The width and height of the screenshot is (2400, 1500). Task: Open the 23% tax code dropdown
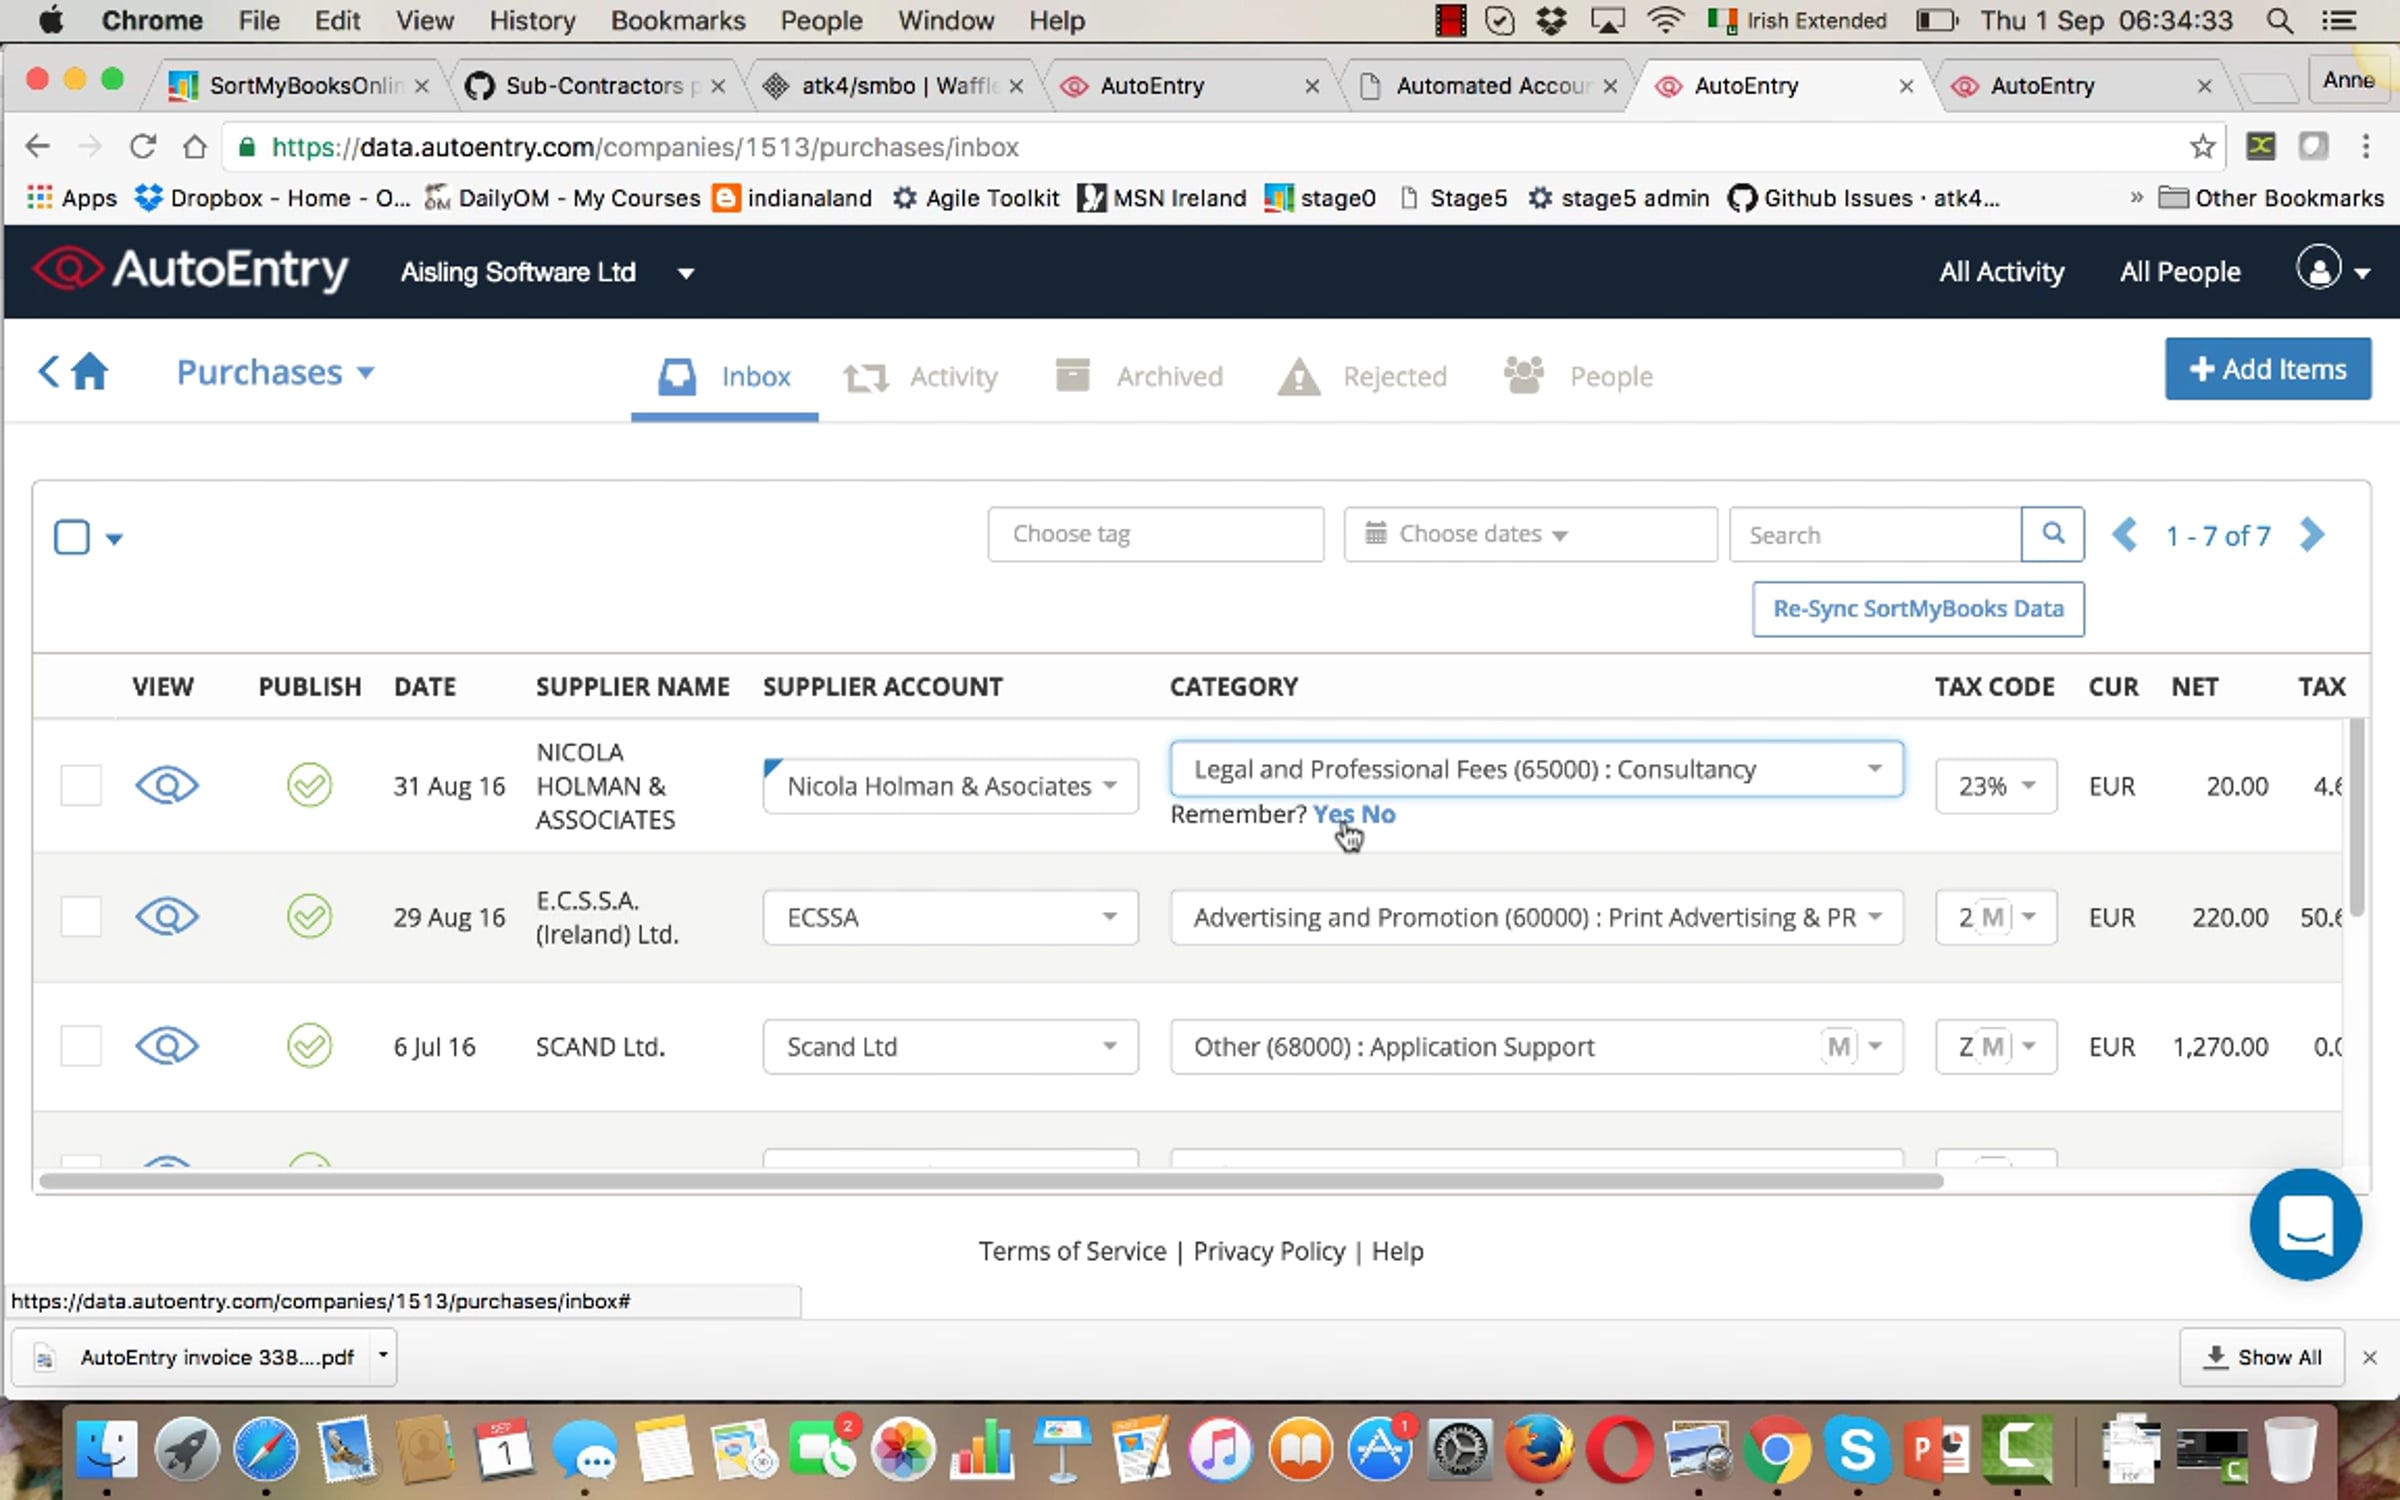click(x=1996, y=786)
